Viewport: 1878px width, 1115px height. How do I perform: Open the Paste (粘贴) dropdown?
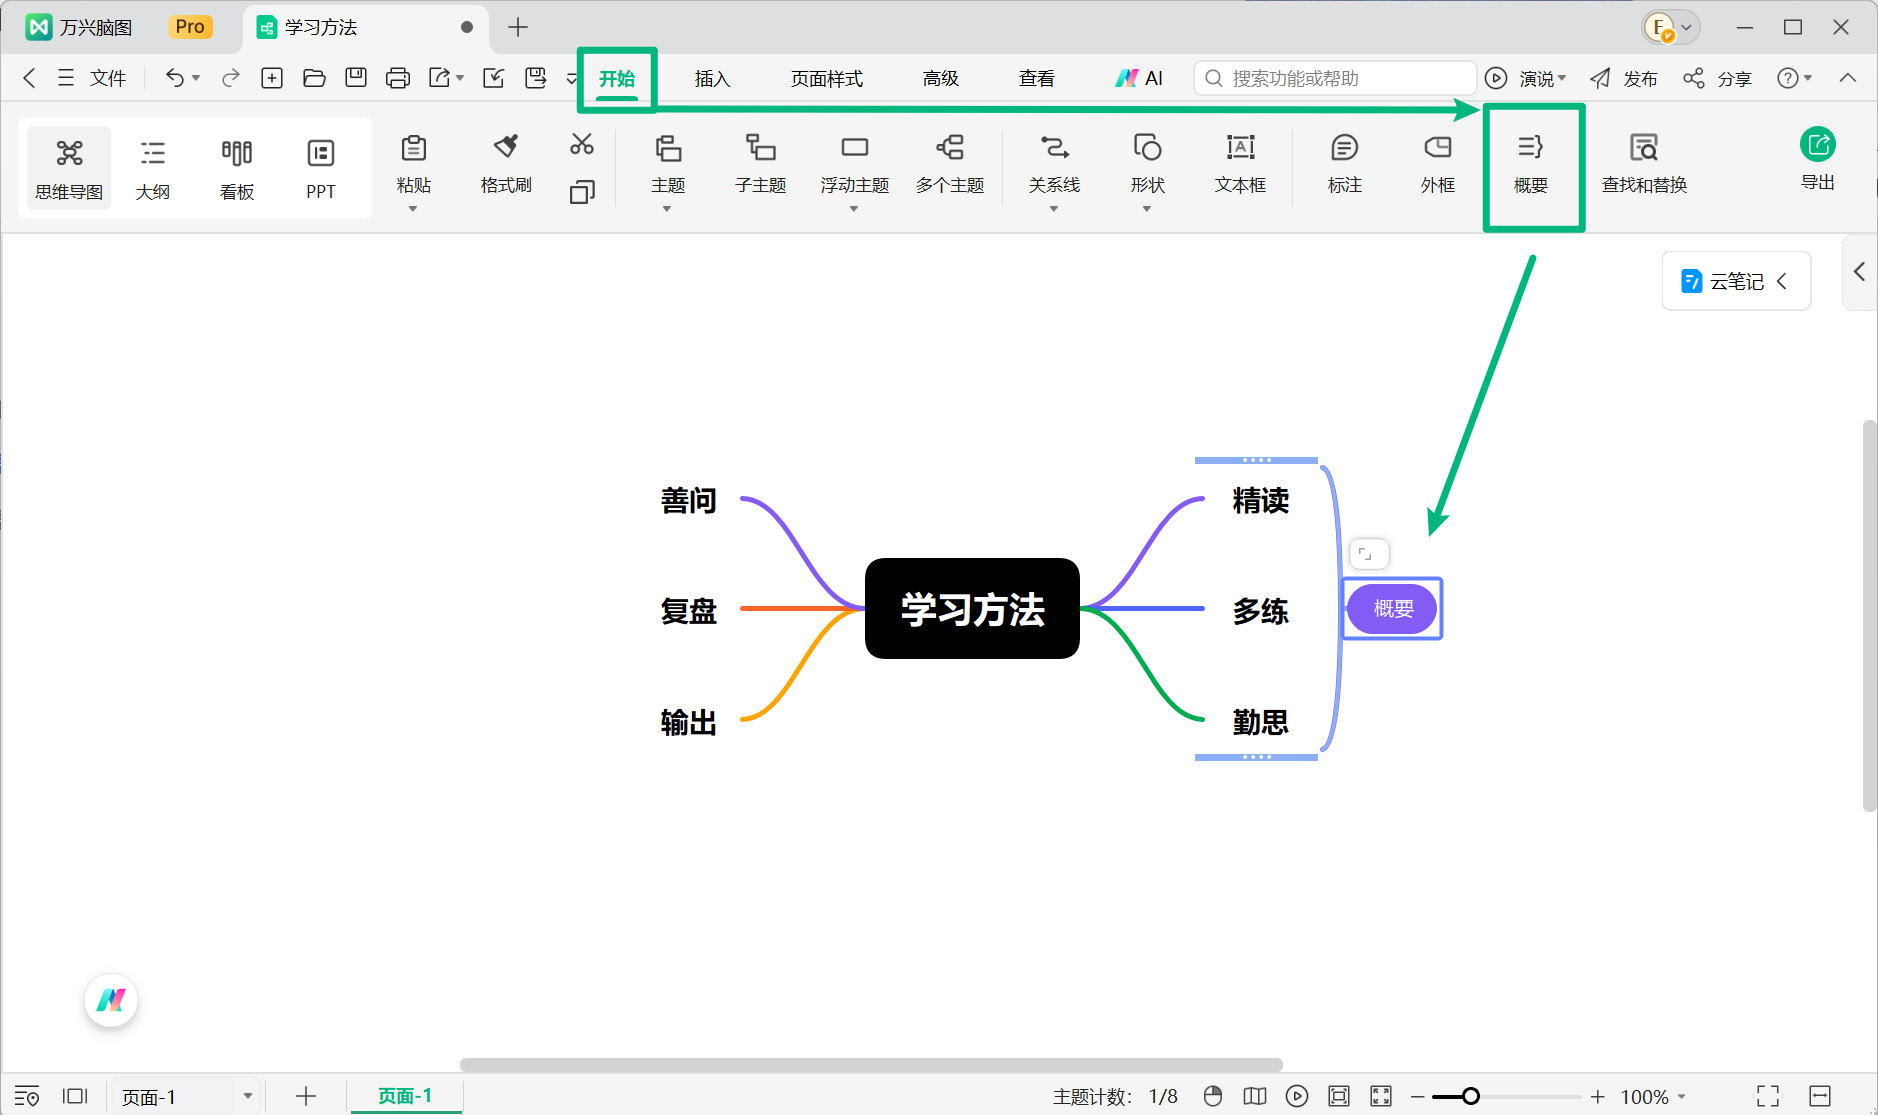coord(413,209)
